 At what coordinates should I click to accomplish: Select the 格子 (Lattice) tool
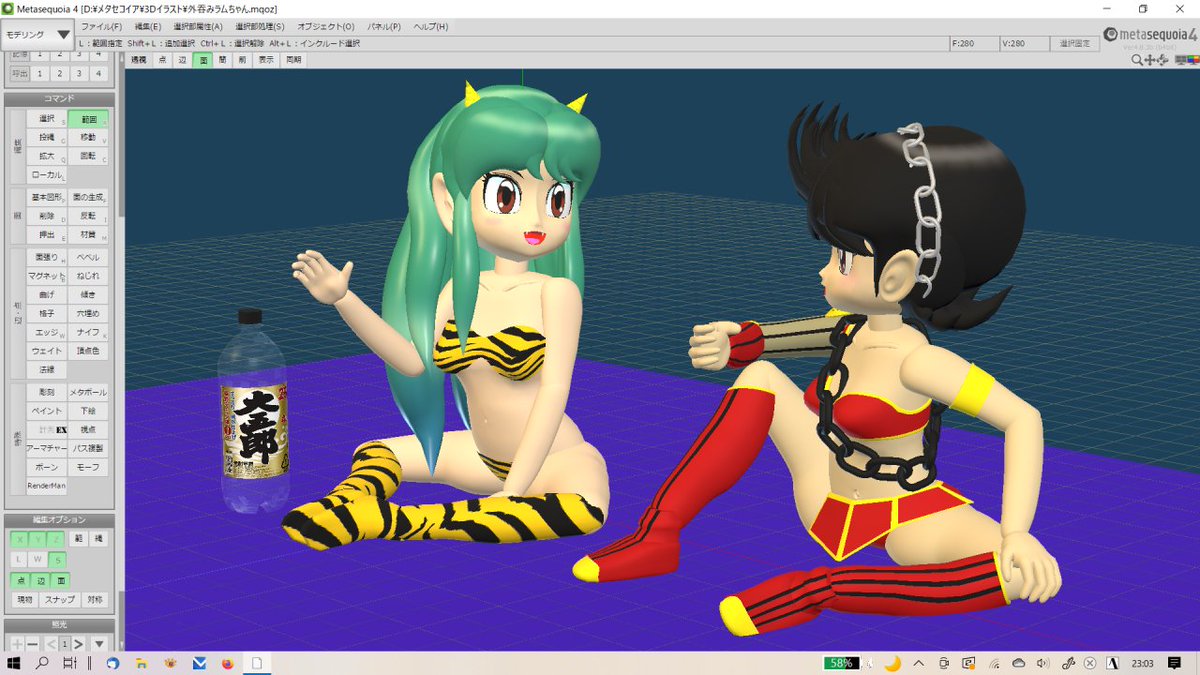point(46,314)
